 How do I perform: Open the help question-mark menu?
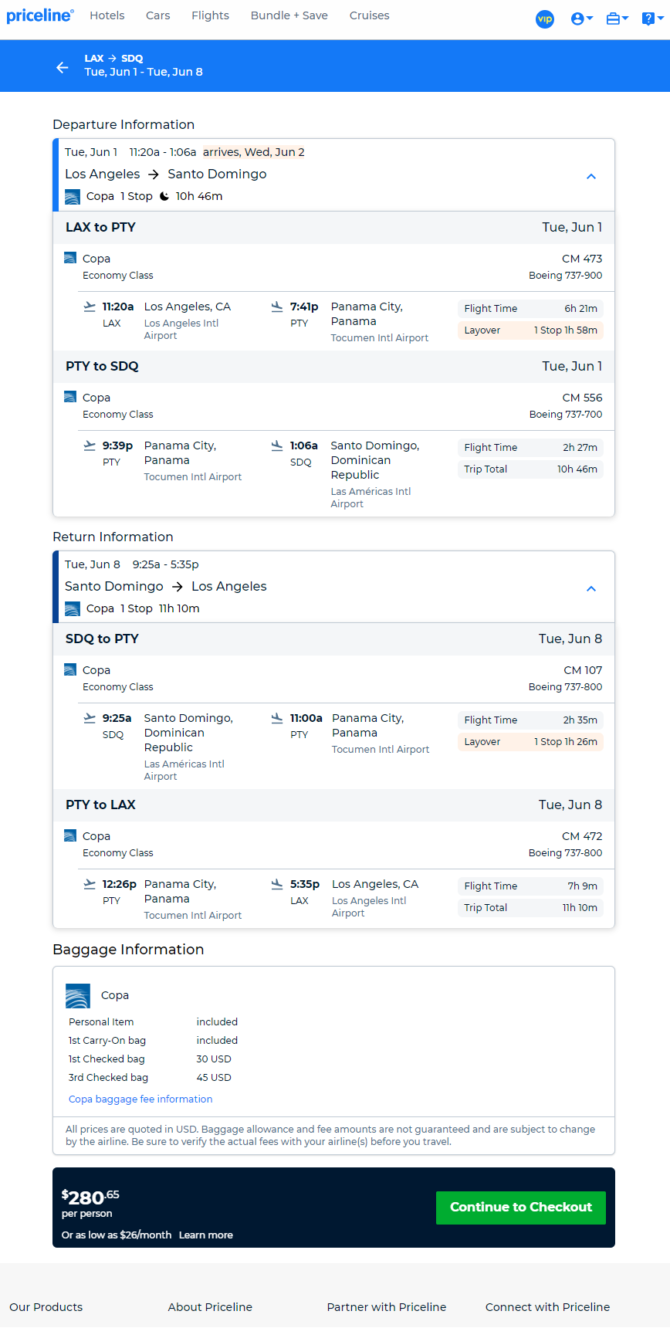coord(652,19)
